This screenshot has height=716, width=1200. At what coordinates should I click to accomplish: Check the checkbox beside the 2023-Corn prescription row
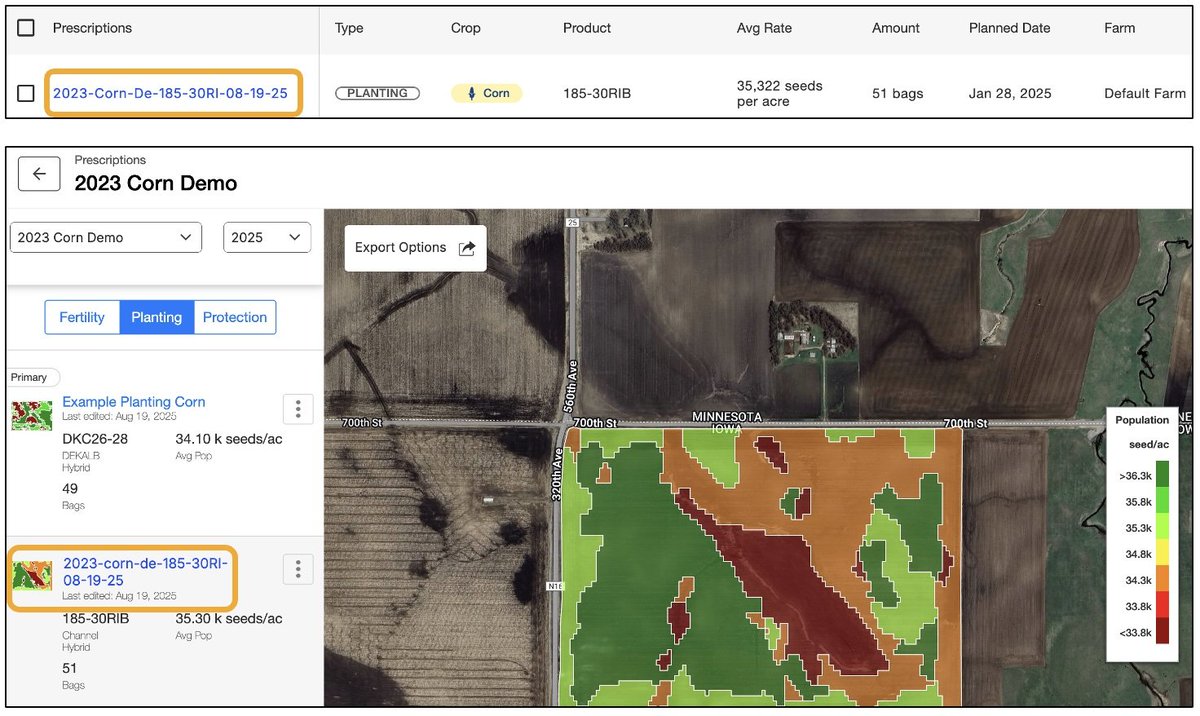[25, 93]
